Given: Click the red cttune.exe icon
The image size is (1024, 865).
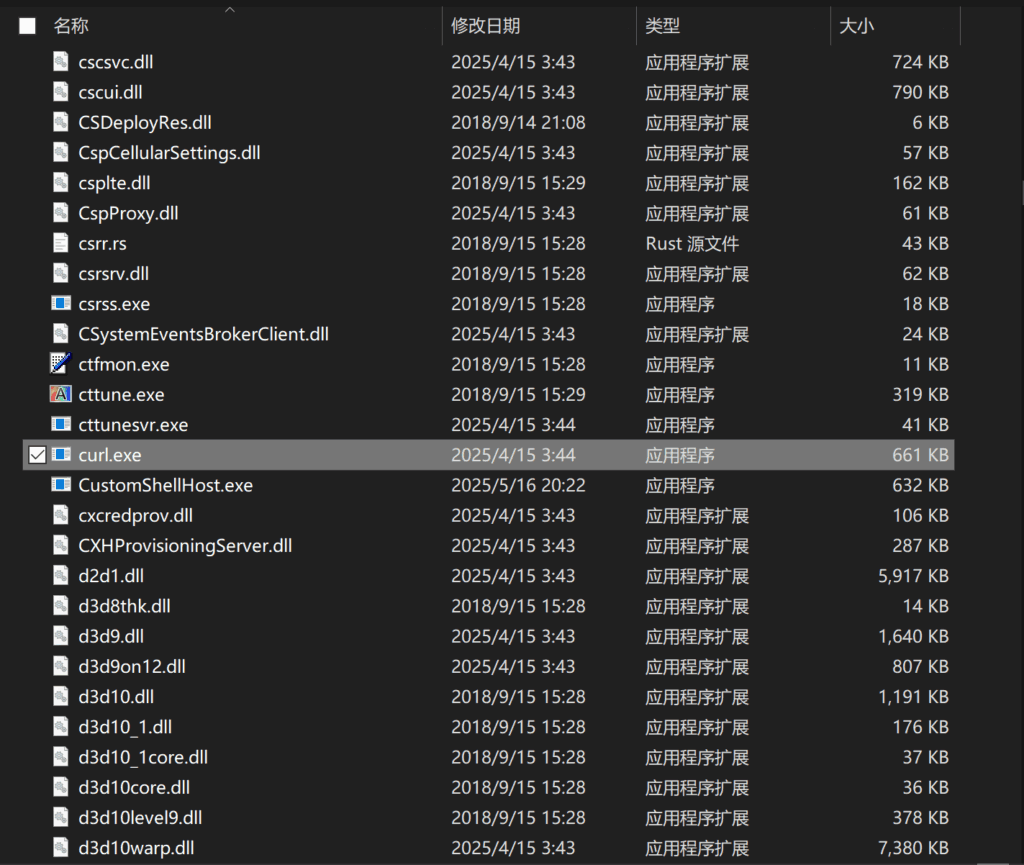Looking at the screenshot, I should point(60,395).
